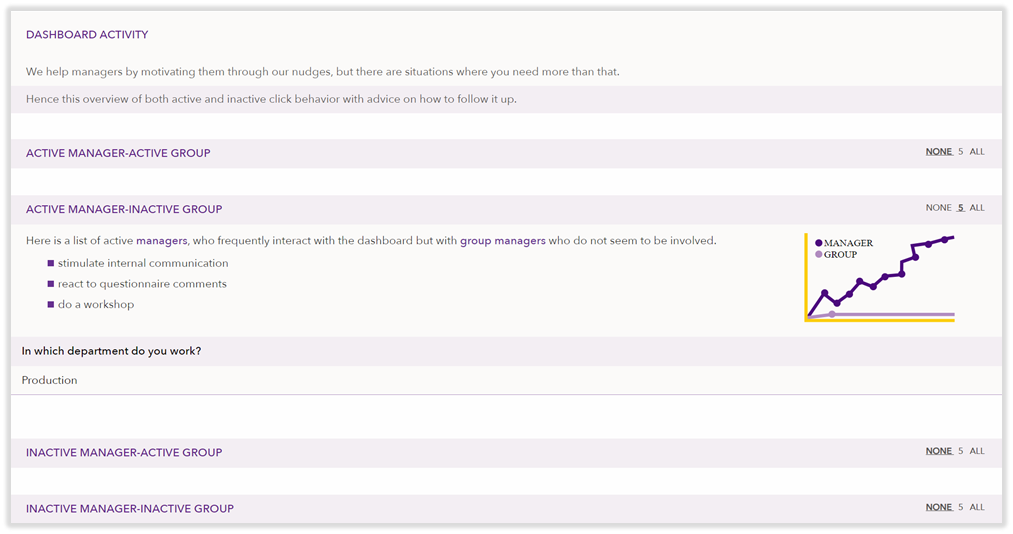Click the "In which department do you work?" question
The width and height of the screenshot is (1013, 534).
111,351
